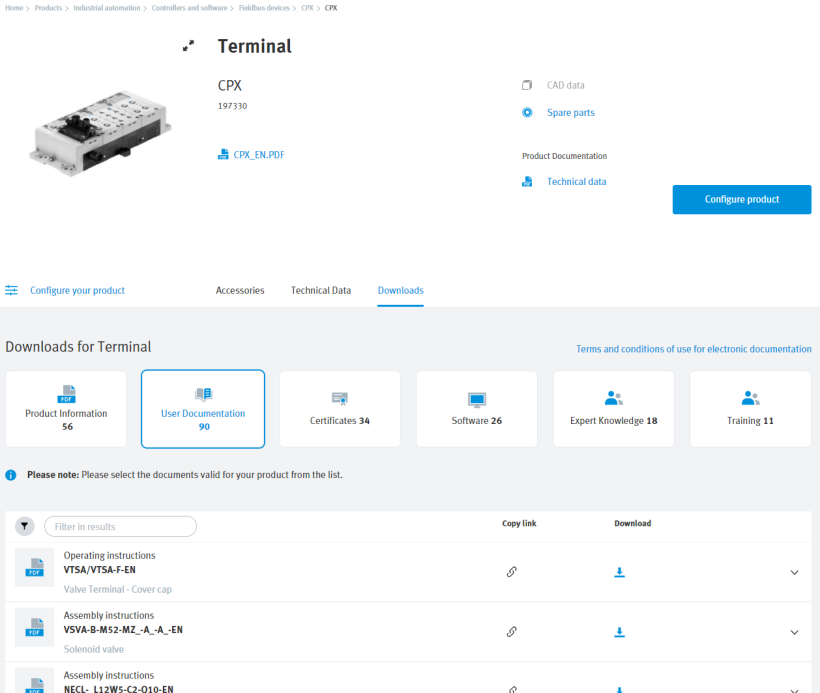Select the User Documentation 90 category
The width and height of the screenshot is (820, 693).
[x=203, y=409]
